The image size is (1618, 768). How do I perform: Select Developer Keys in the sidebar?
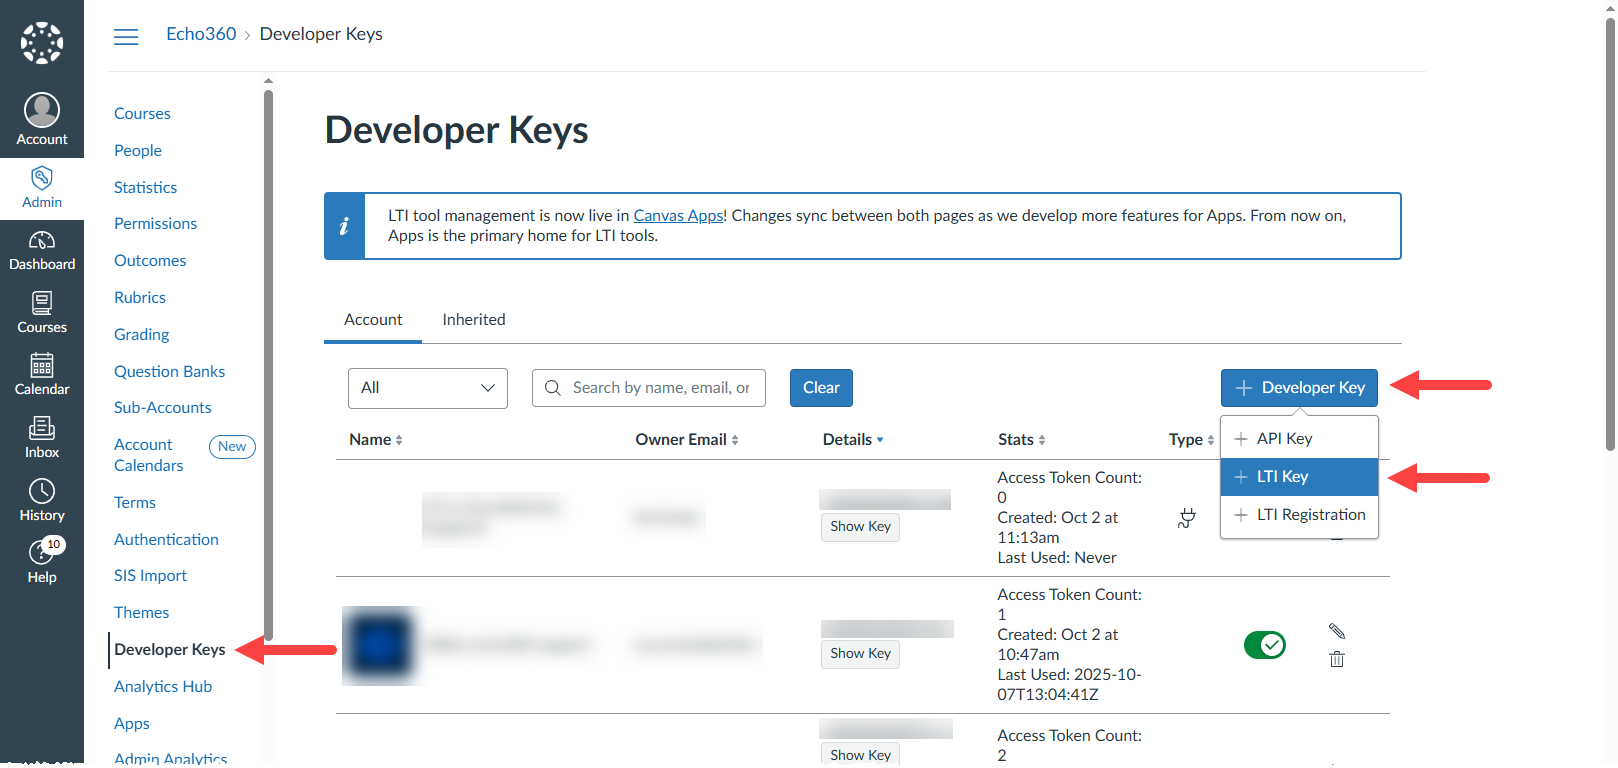tap(170, 650)
